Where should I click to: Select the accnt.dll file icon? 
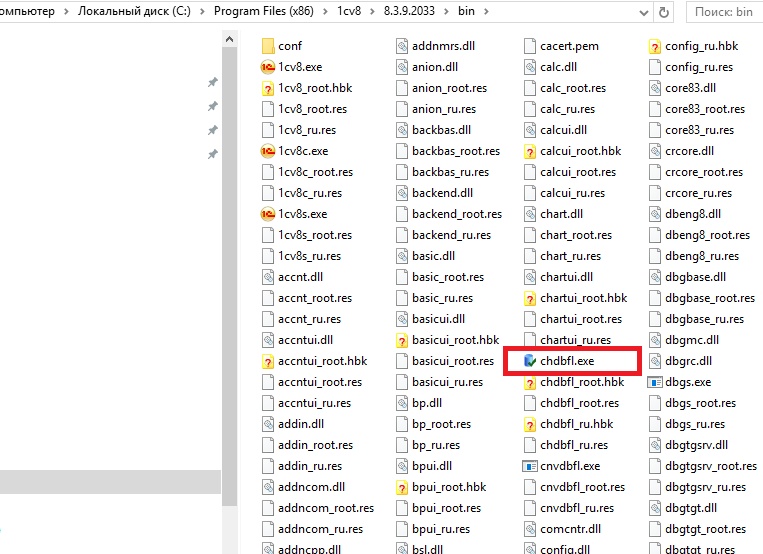268,277
